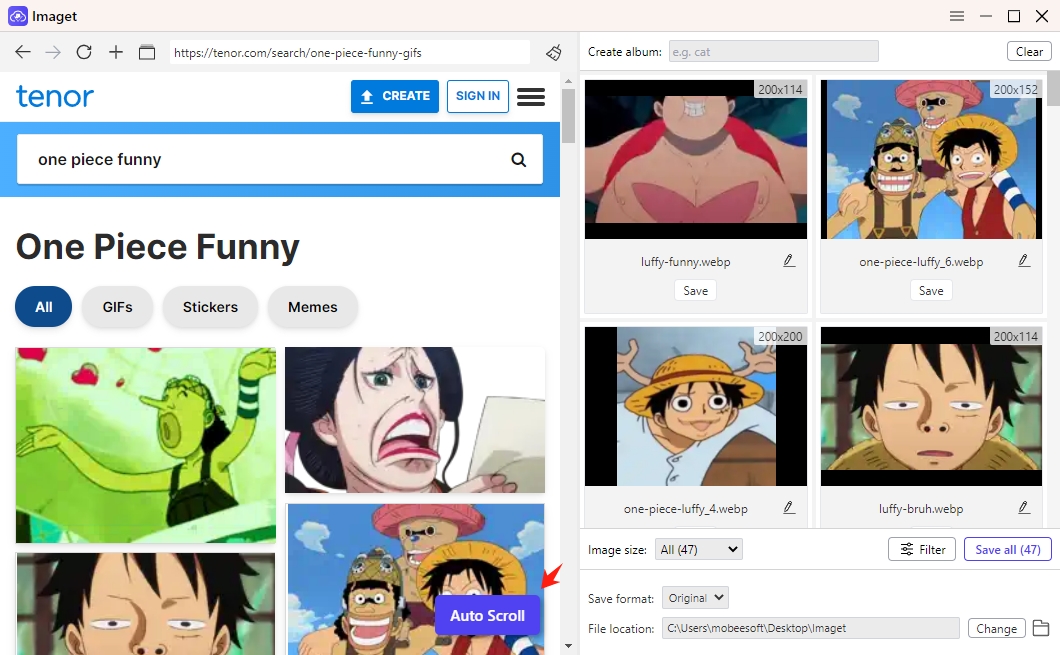Open the green singing Usopp GIF on tenor
Image resolution: width=1060 pixels, height=655 pixels.
coord(146,445)
